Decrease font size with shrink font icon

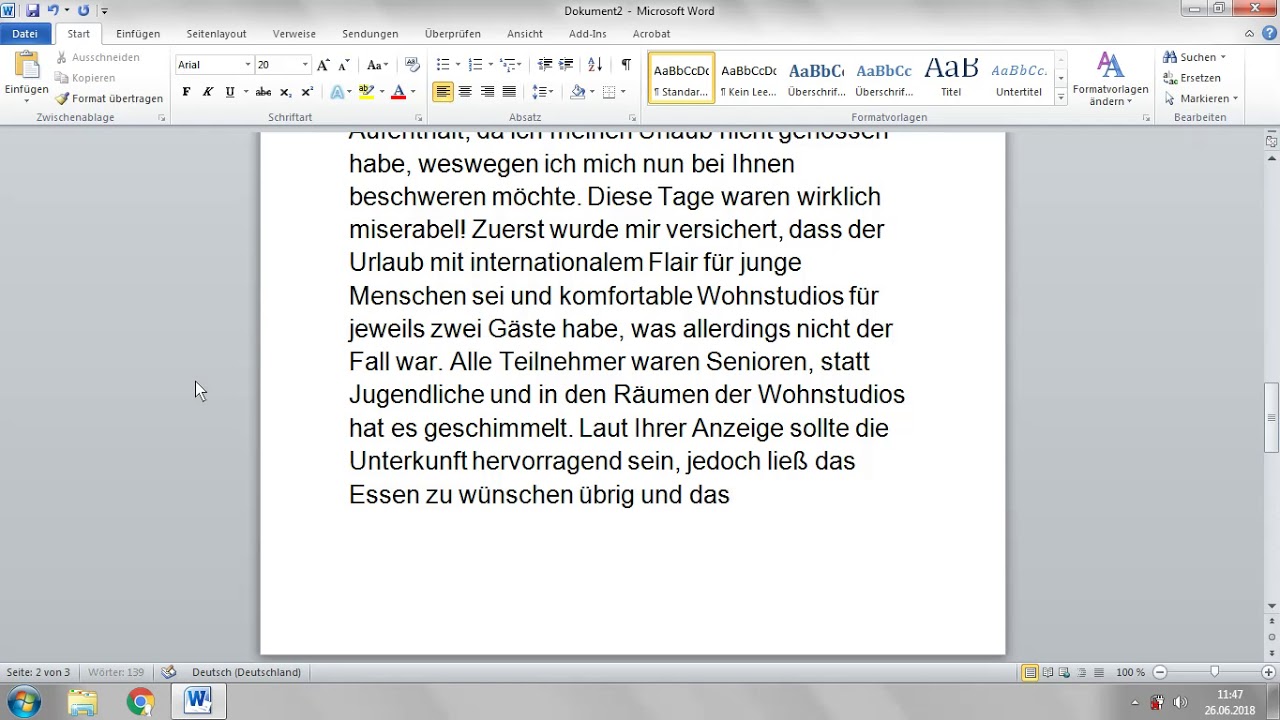pyautogui.click(x=344, y=65)
